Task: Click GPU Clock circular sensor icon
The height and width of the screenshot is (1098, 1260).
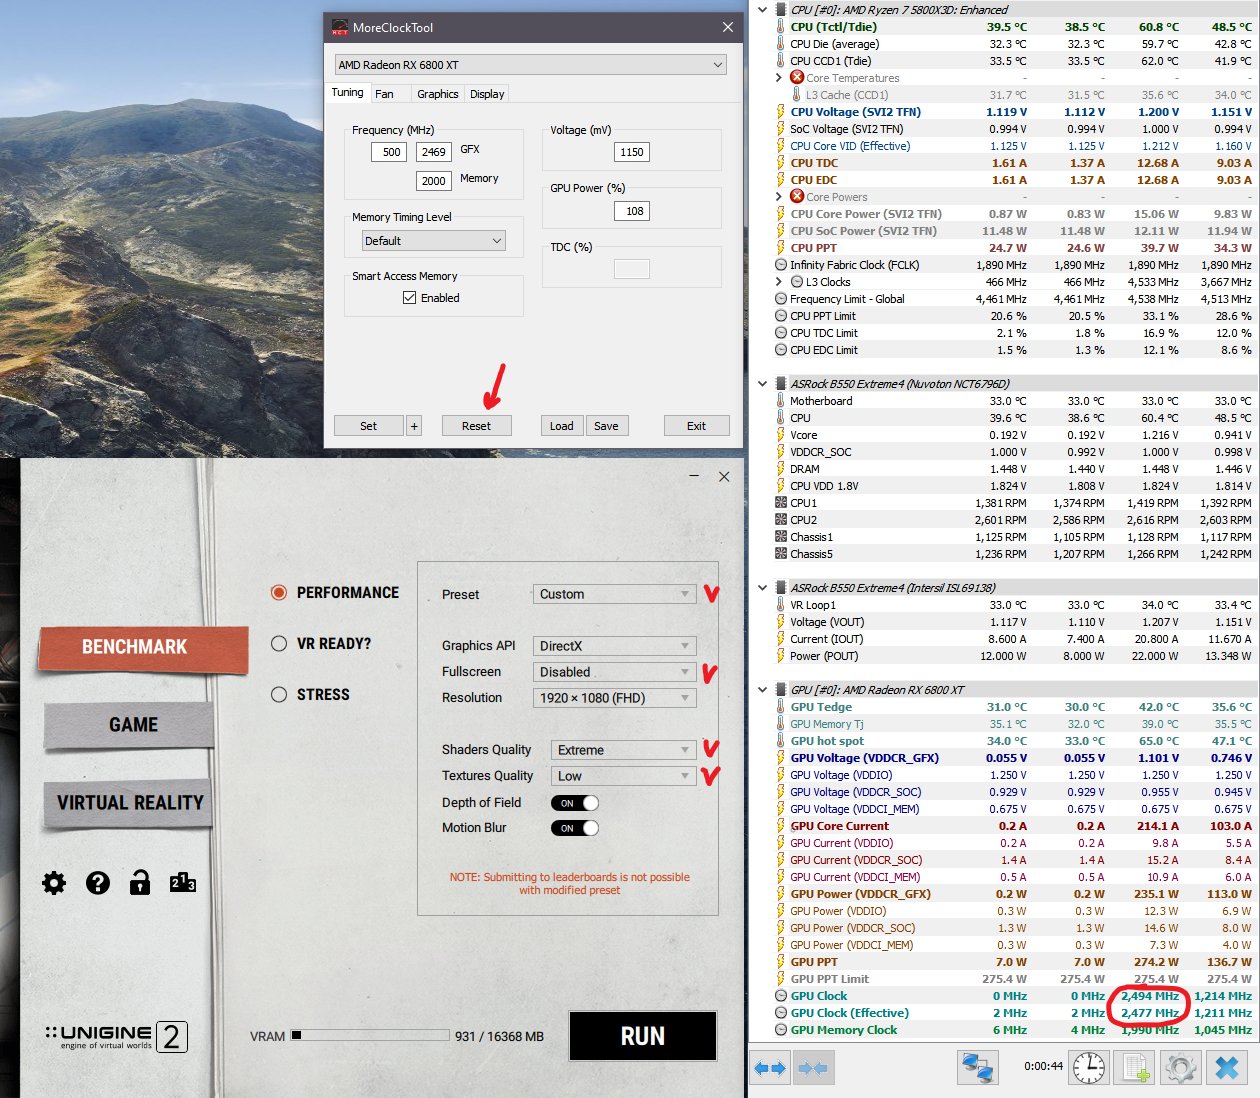Action: 781,996
